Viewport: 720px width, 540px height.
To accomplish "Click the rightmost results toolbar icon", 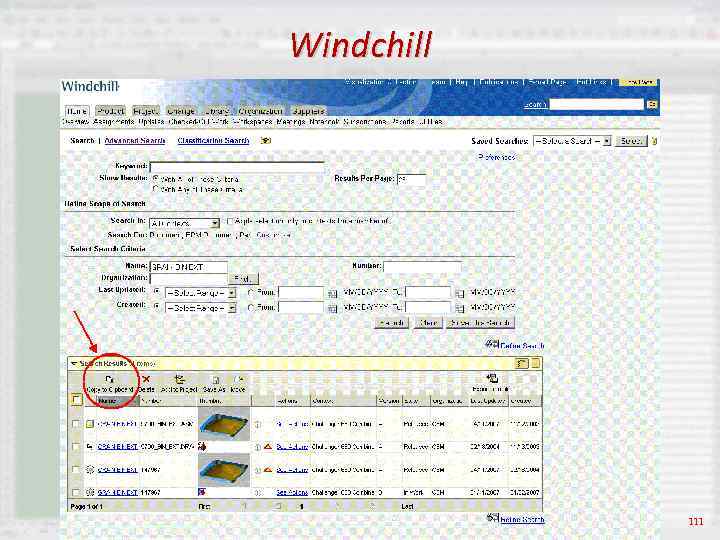I will 492,378.
